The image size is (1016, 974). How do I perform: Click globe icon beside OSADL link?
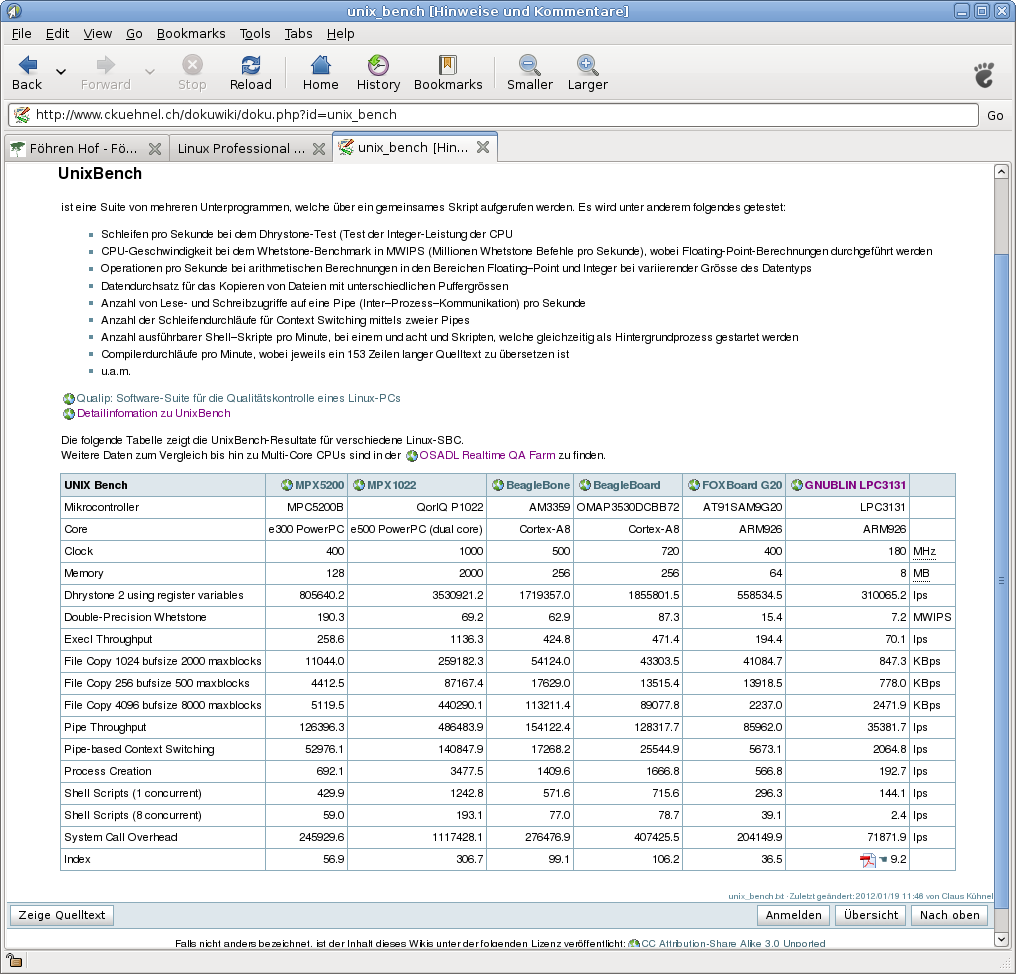[x=411, y=456]
